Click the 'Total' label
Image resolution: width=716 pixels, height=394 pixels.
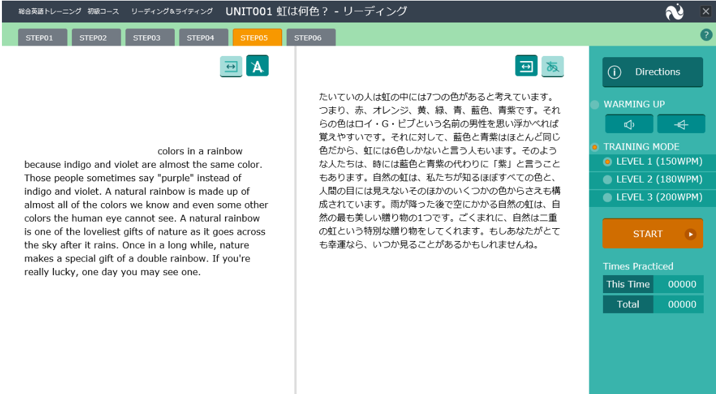[x=628, y=305]
